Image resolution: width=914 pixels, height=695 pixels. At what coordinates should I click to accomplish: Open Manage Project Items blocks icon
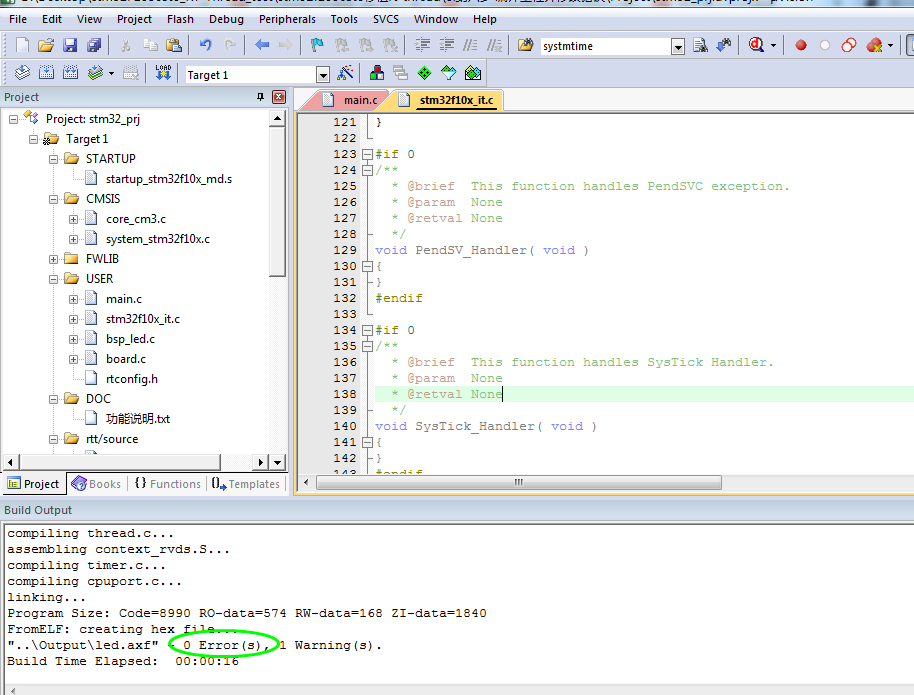coord(377,73)
